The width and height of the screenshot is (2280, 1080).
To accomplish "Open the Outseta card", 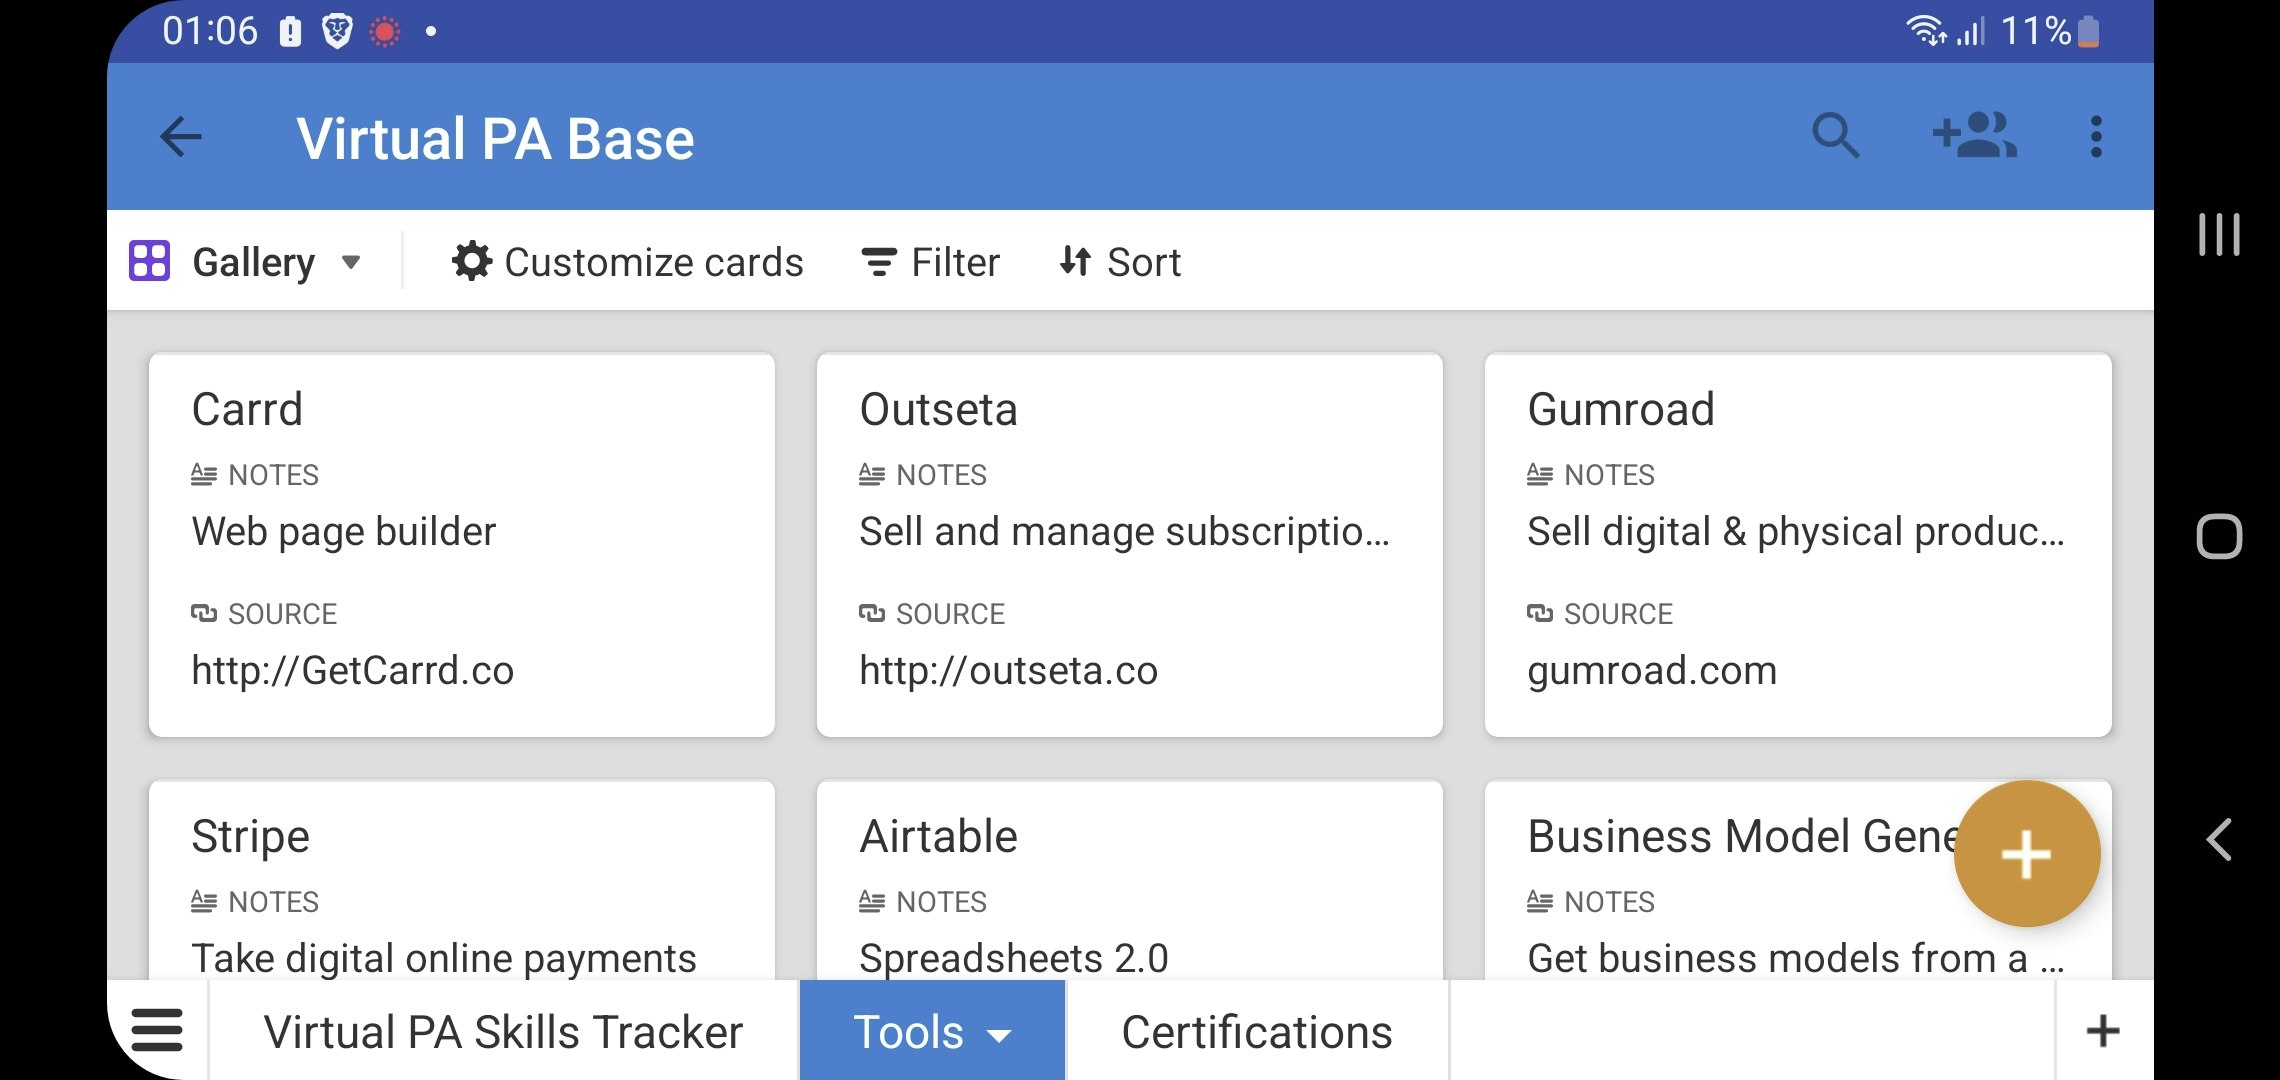I will pos(1130,545).
